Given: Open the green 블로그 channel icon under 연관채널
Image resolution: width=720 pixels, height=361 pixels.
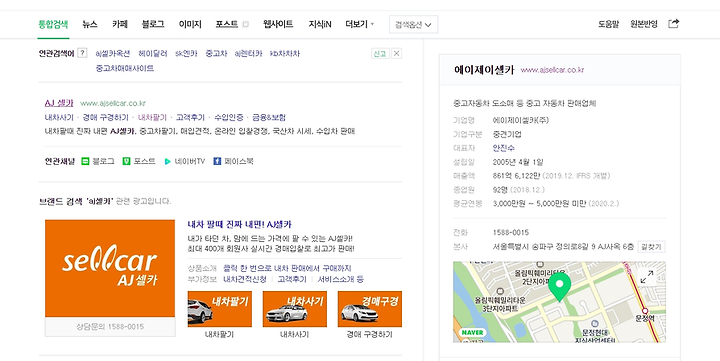Looking at the screenshot, I should pyautogui.click(x=85, y=161).
